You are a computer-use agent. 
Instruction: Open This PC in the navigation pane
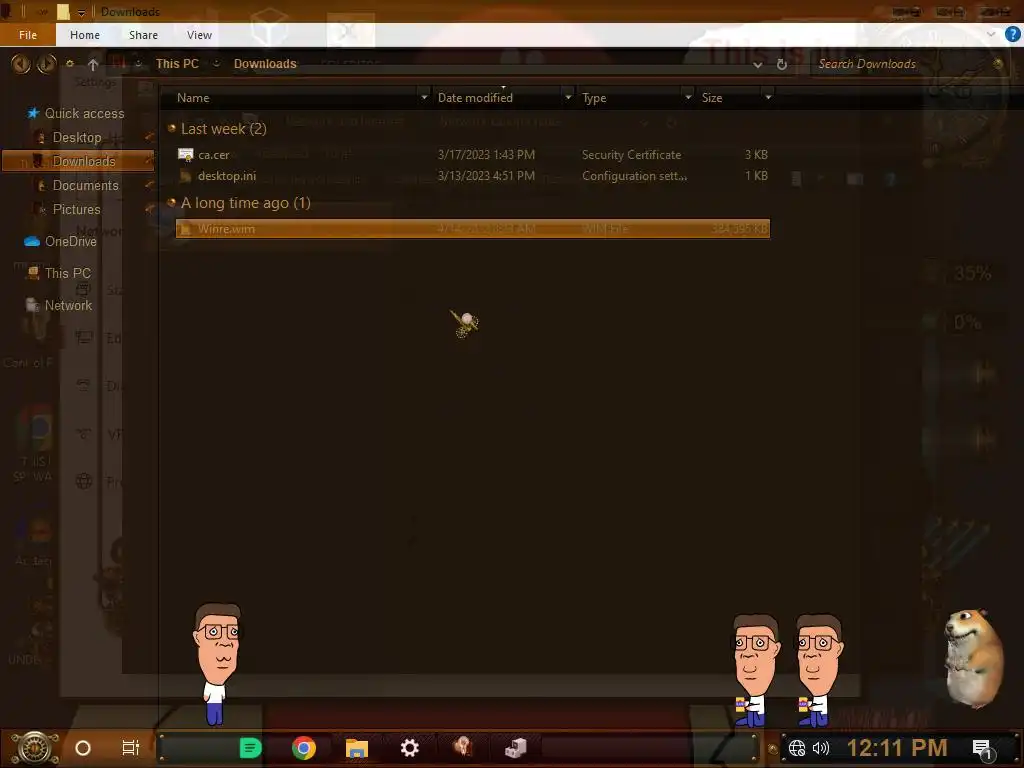68,273
